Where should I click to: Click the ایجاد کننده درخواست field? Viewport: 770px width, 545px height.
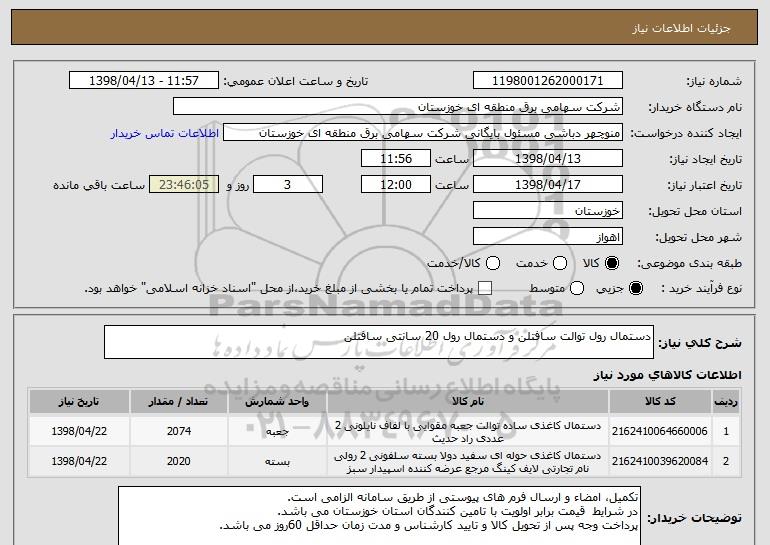(423, 133)
